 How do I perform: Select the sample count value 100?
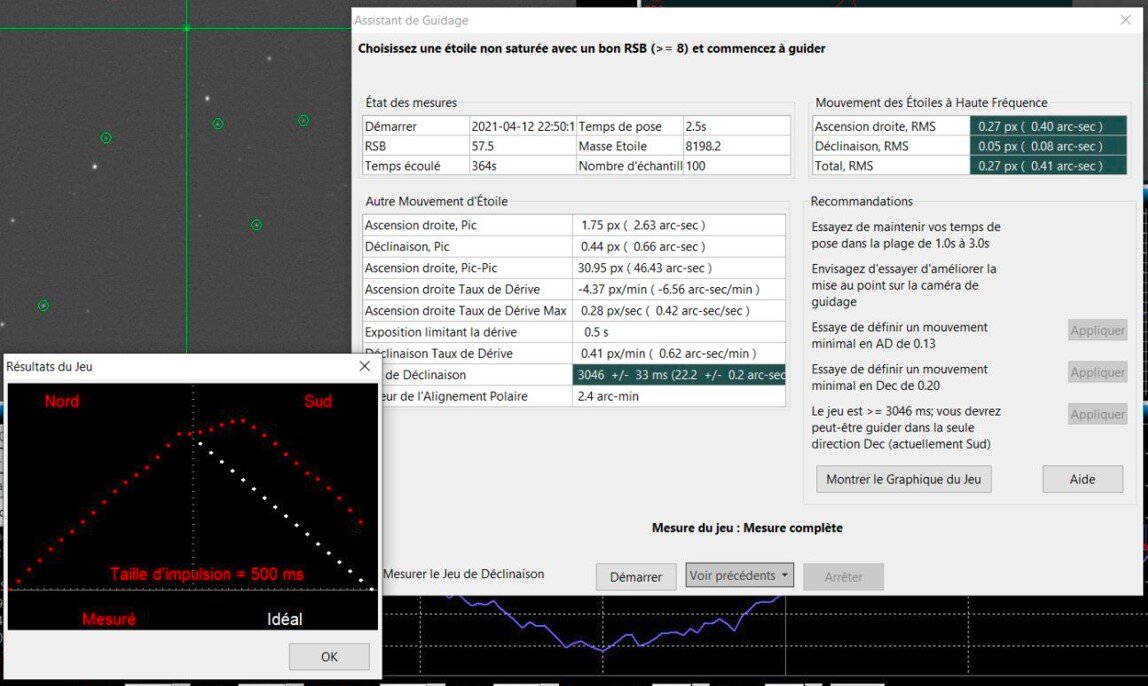[737, 165]
